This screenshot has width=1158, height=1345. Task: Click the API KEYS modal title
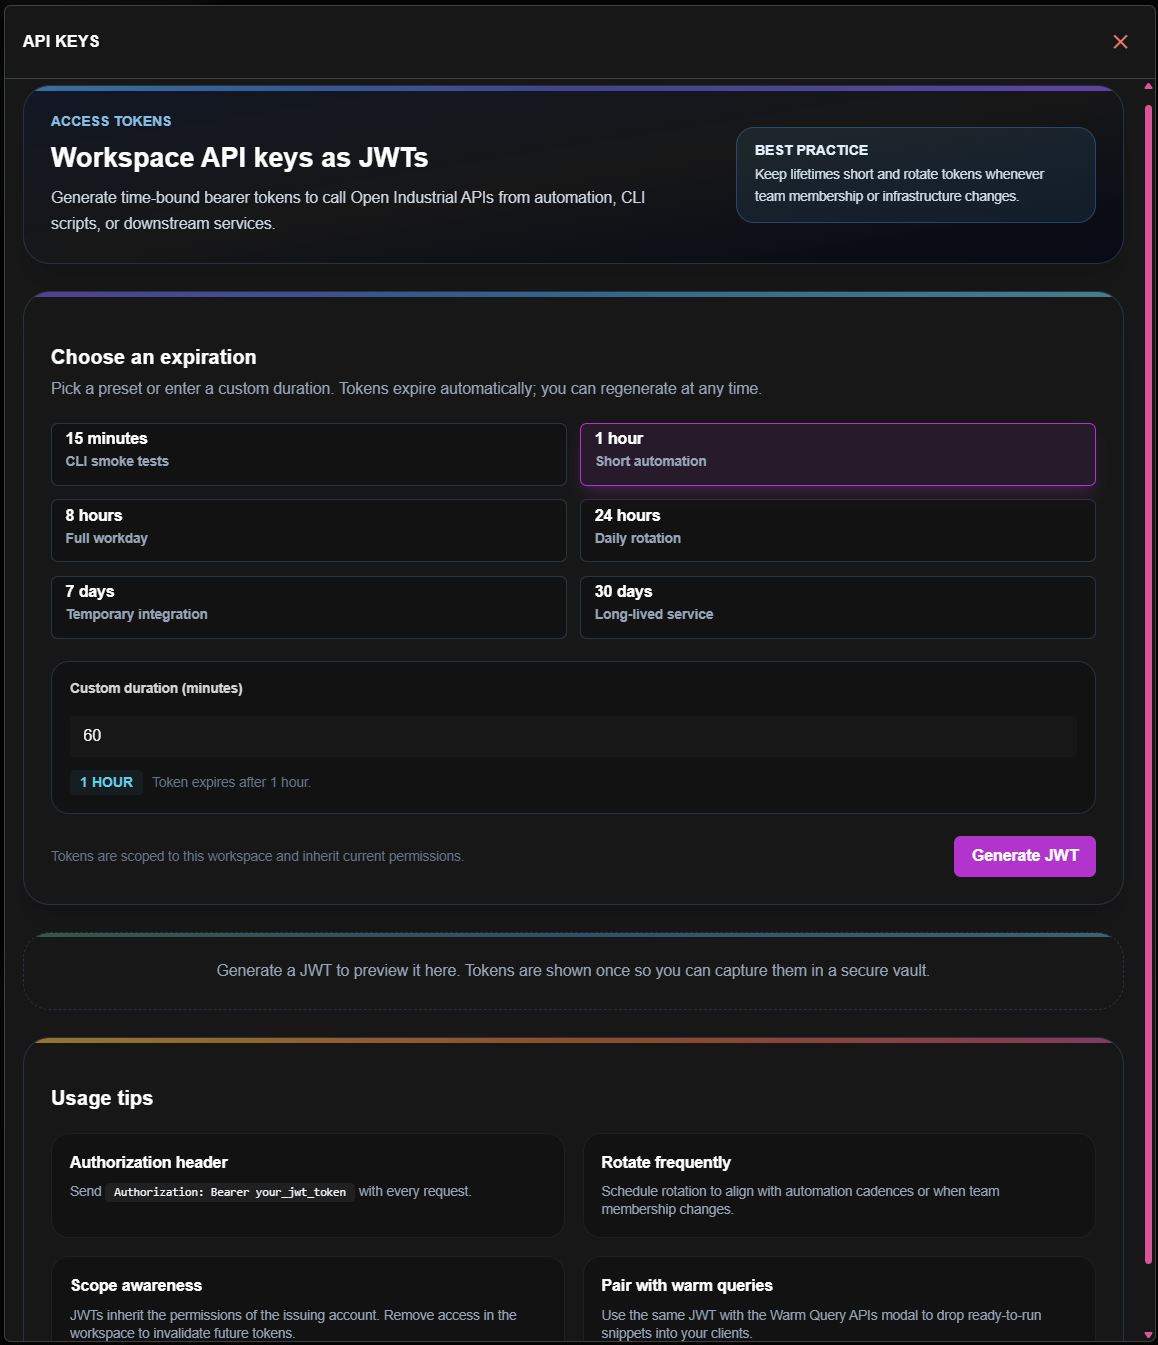click(61, 41)
